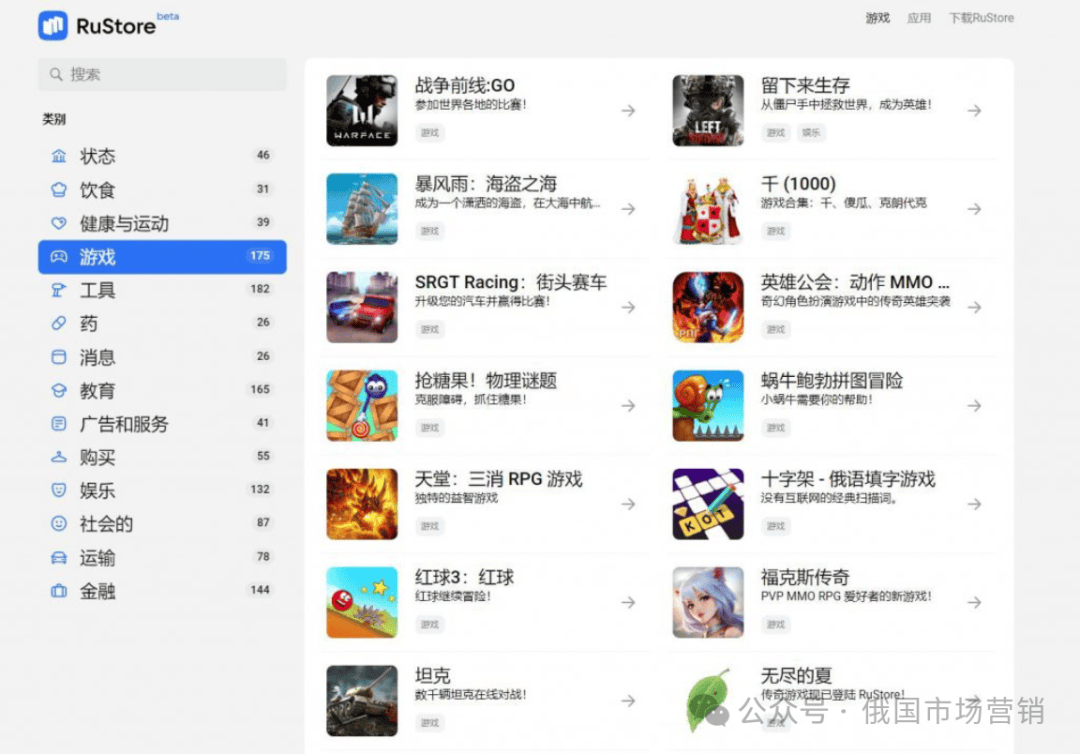Click the 132 count on 娱乐 category
1080x754 pixels.
(260, 490)
